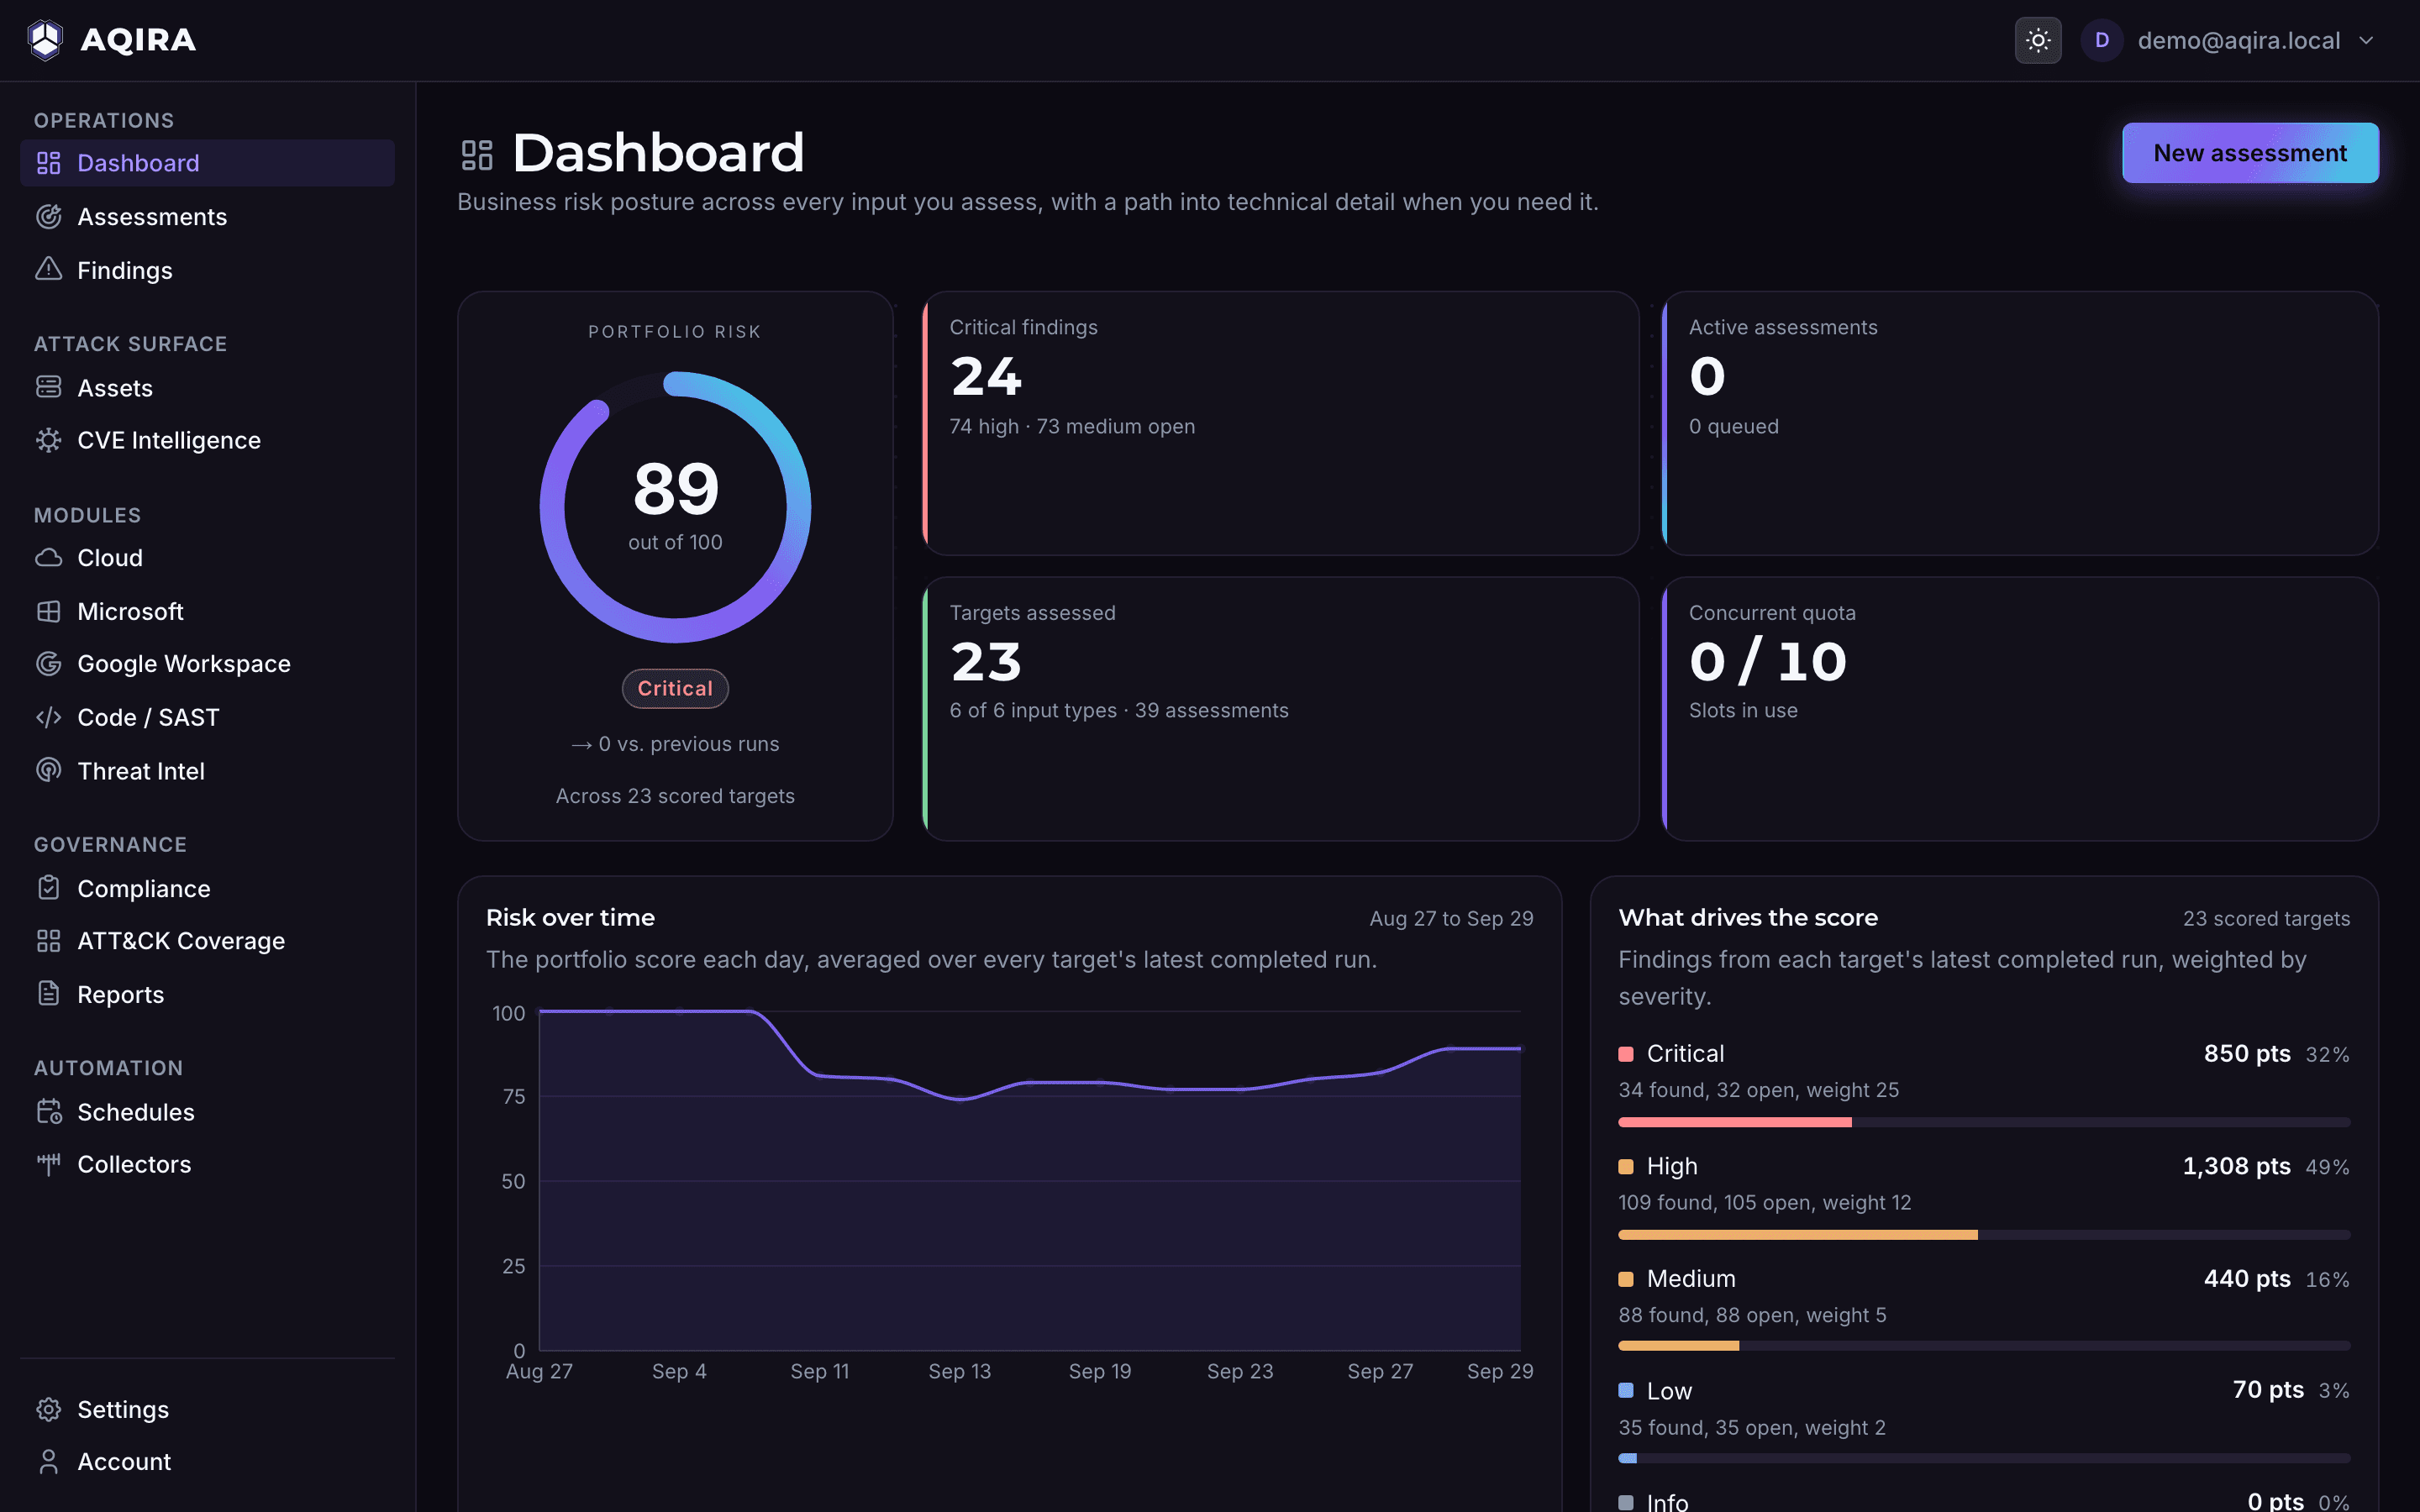The width and height of the screenshot is (2420, 1512).
Task: Click the Compliance clipboard check icon
Action: 49,888
